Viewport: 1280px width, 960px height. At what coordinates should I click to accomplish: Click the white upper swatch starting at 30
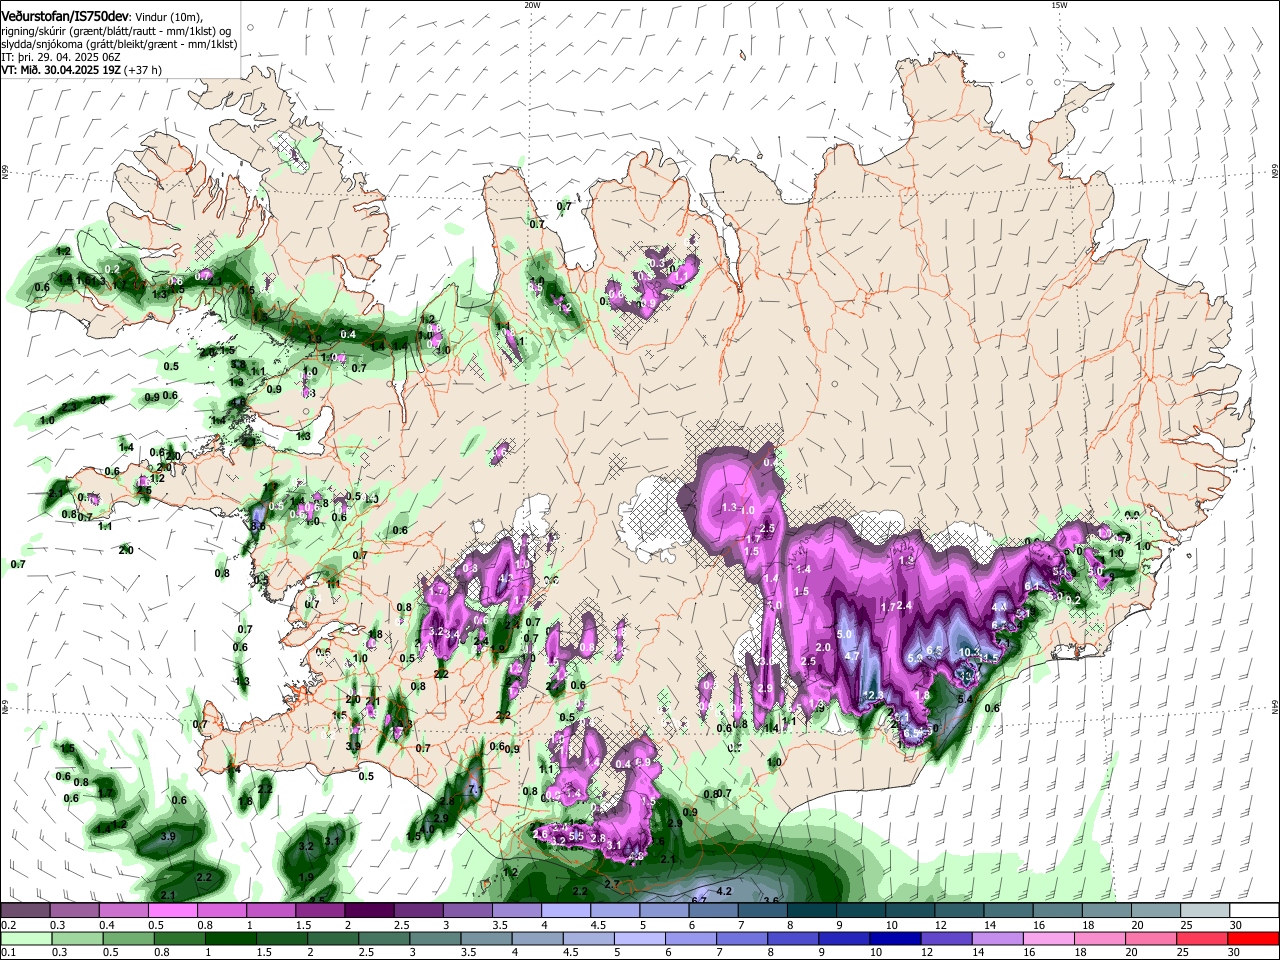point(1254,910)
